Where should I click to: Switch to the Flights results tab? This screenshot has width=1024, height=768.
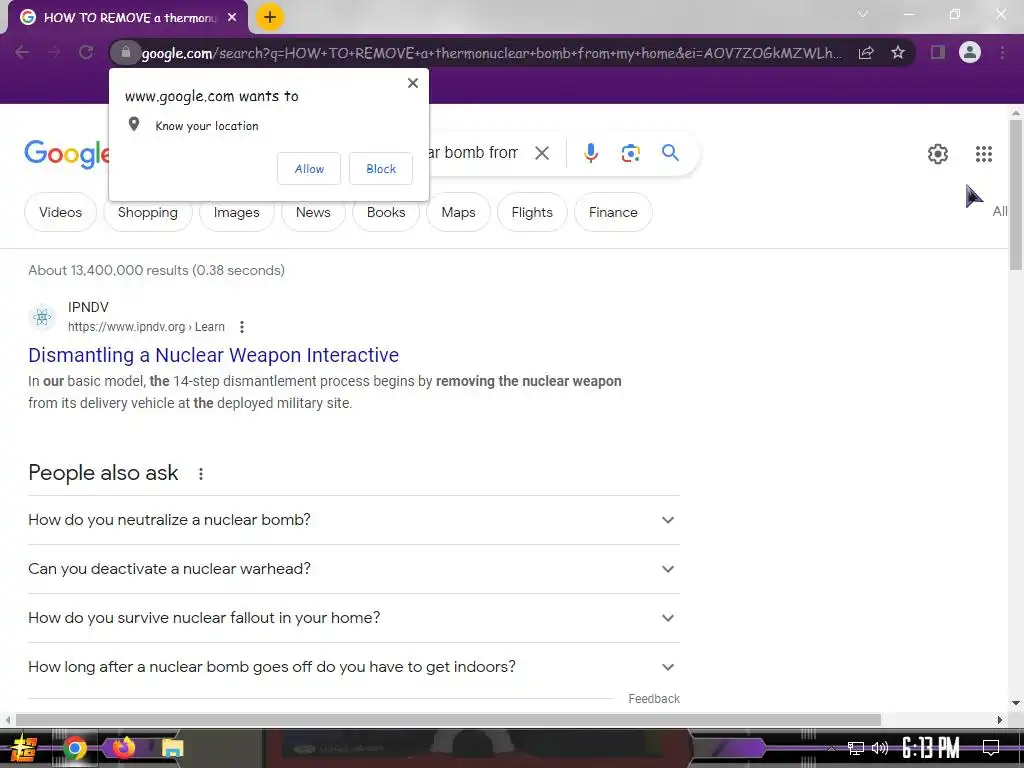coord(532,212)
